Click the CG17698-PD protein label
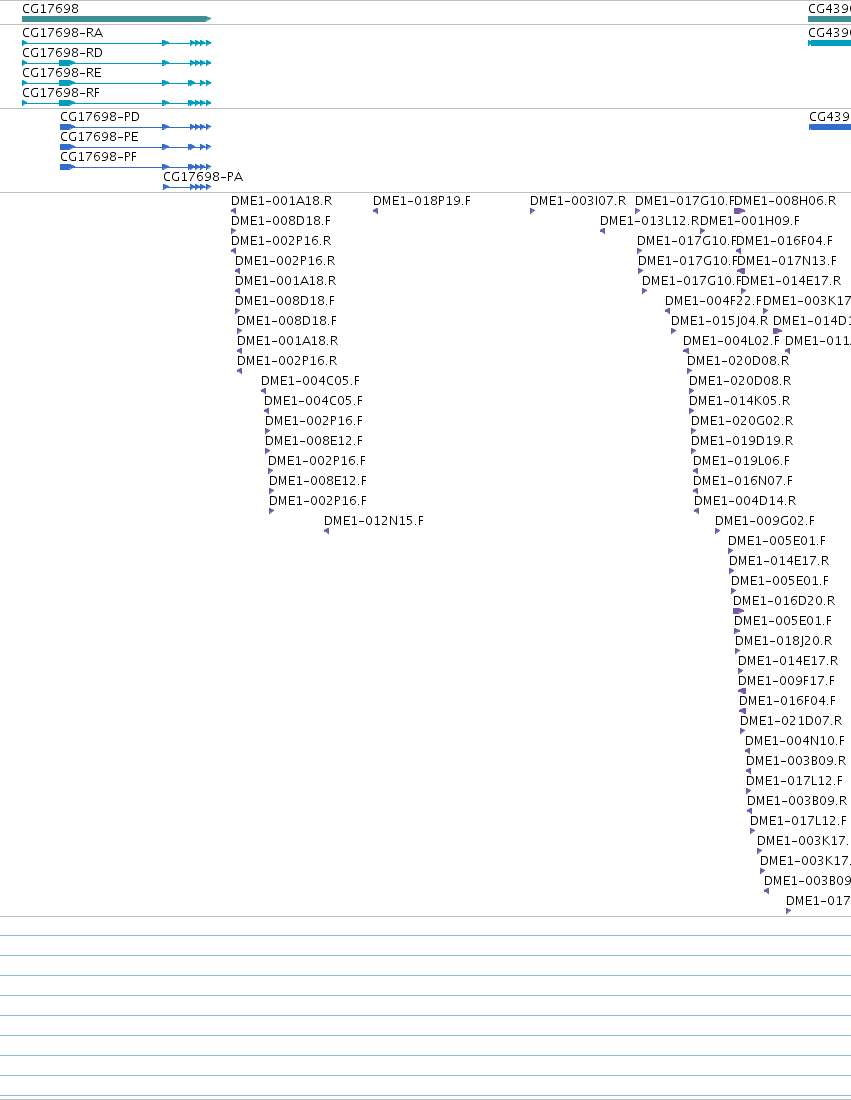The width and height of the screenshot is (851, 1100). point(100,116)
